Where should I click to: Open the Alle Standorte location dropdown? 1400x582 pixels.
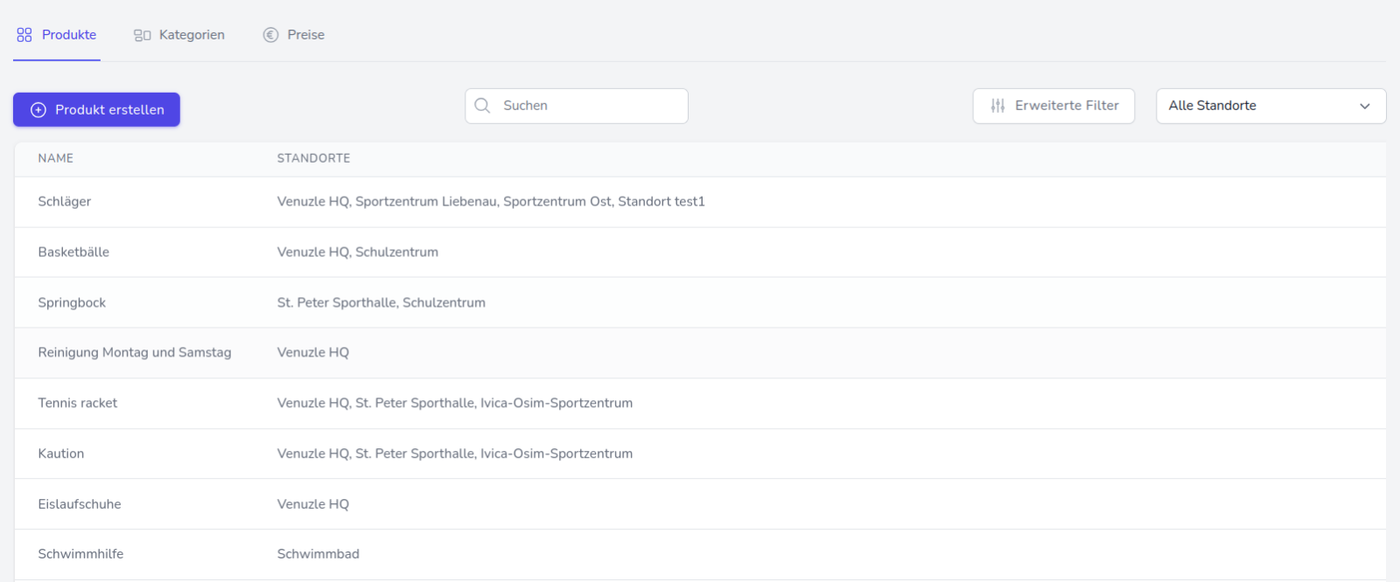click(1260, 106)
